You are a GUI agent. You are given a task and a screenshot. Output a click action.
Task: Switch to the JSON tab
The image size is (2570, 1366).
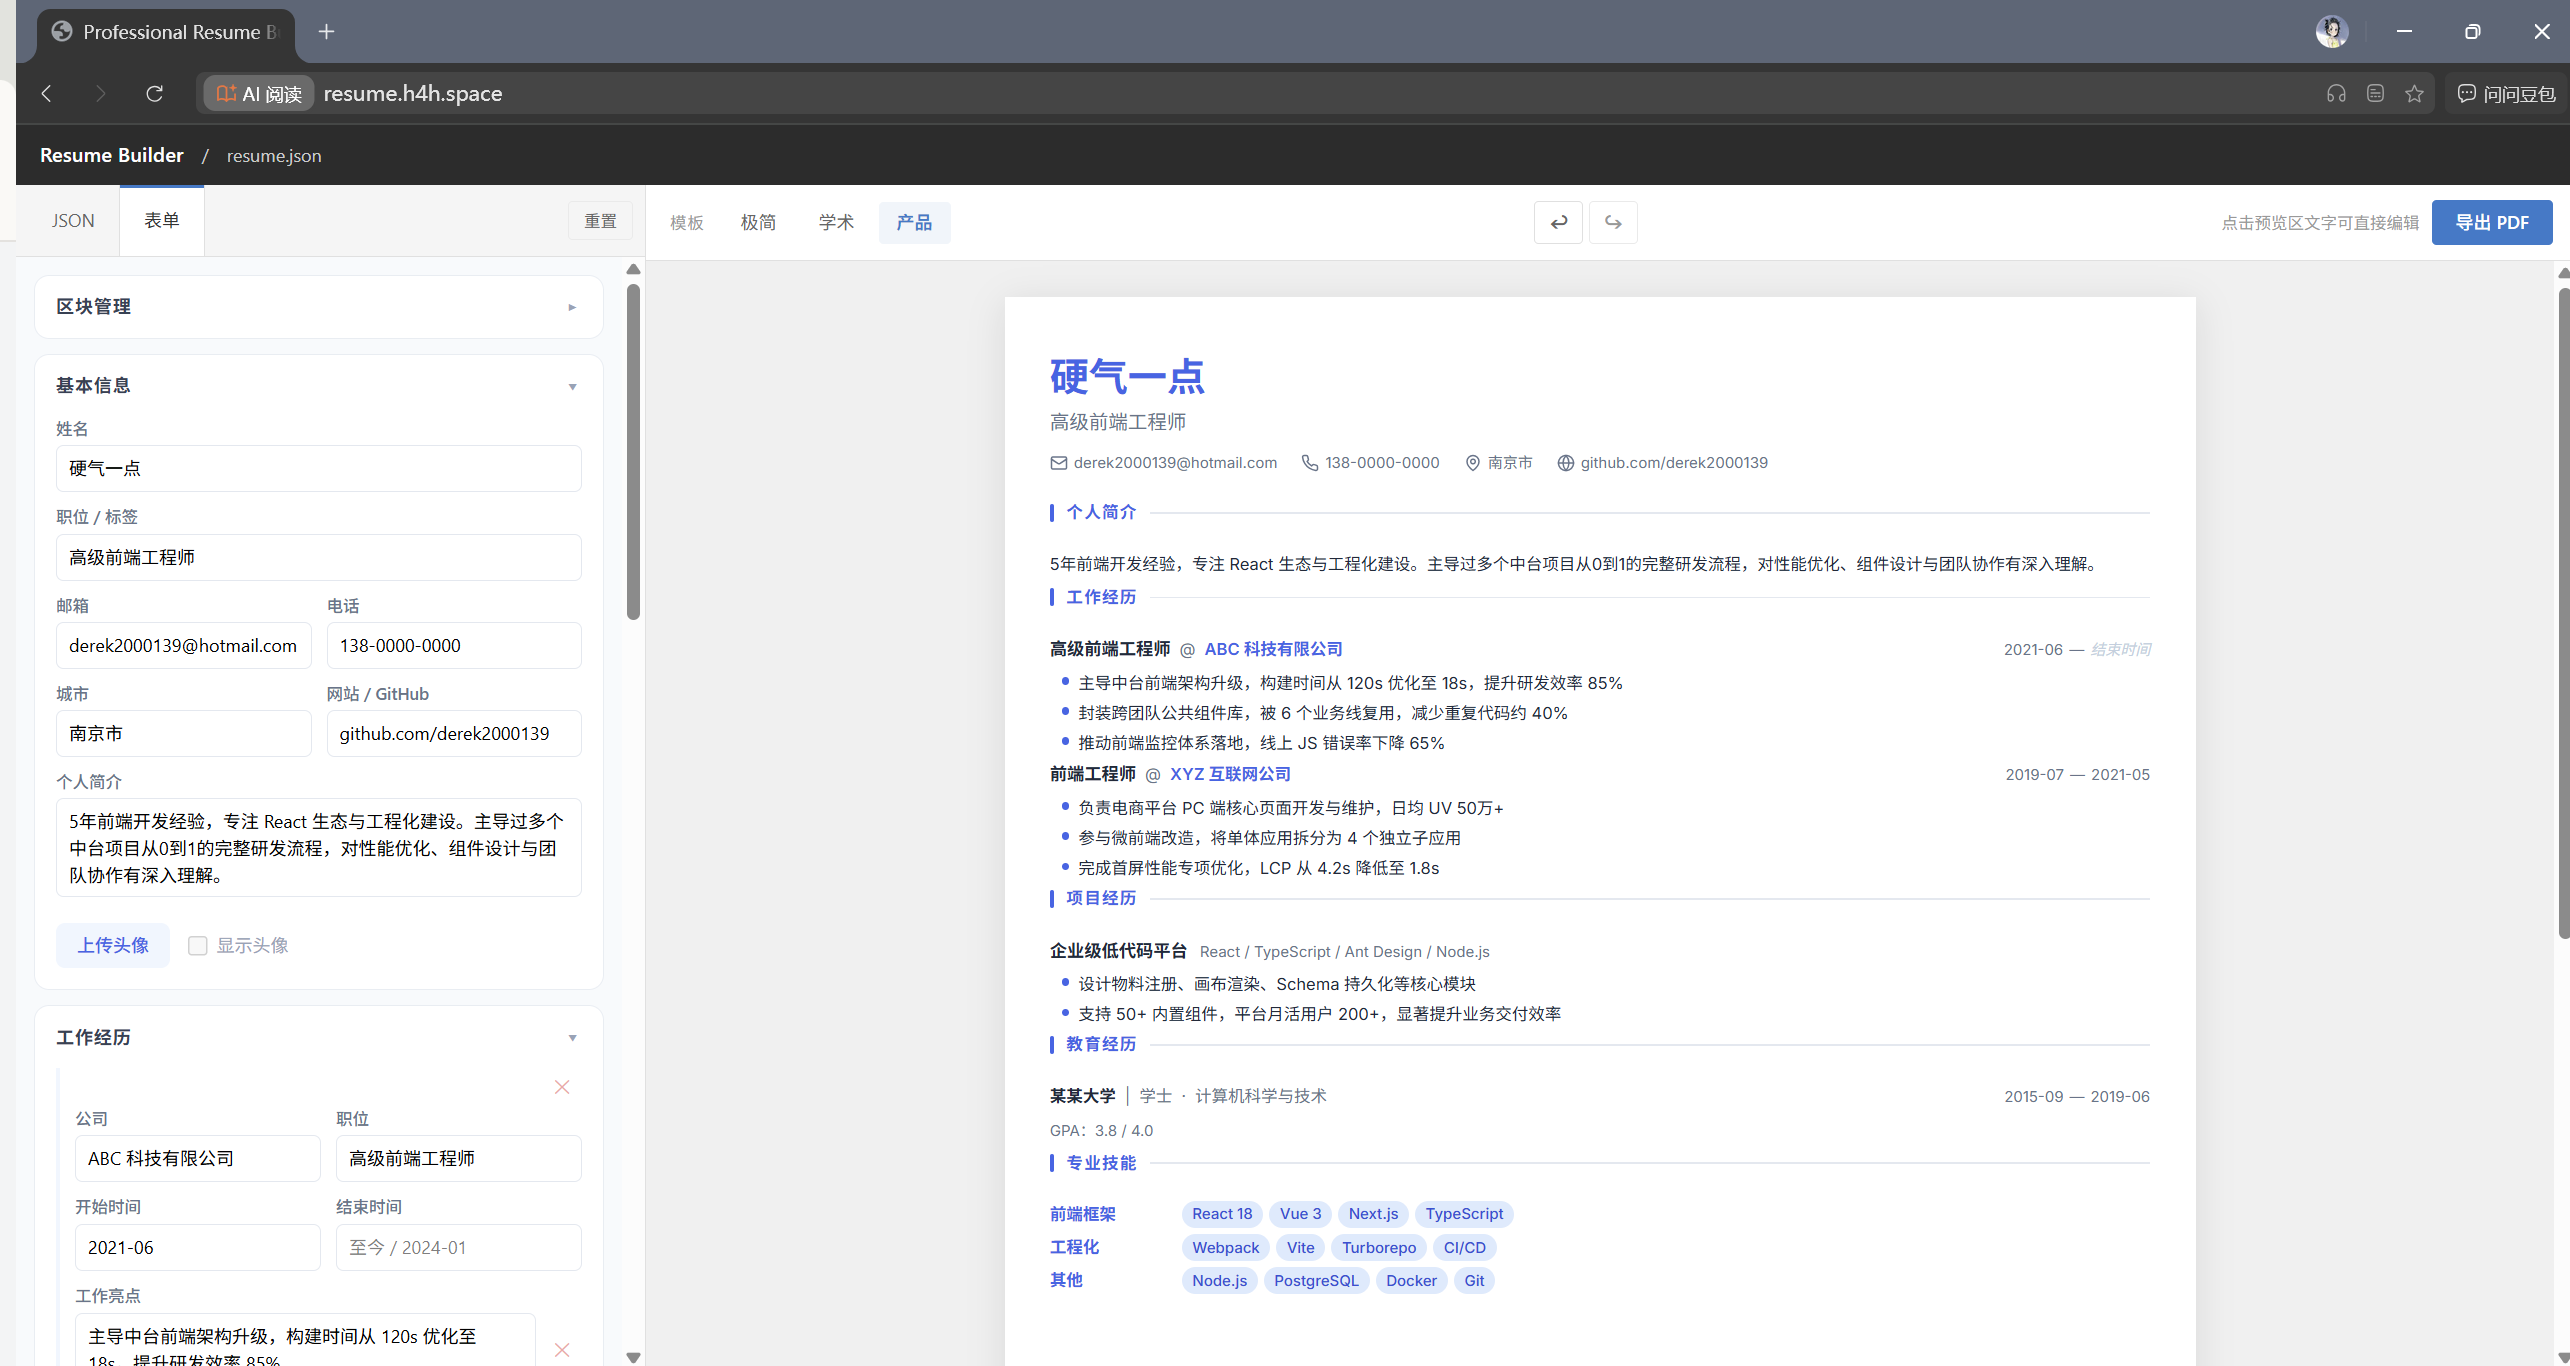(x=73, y=221)
